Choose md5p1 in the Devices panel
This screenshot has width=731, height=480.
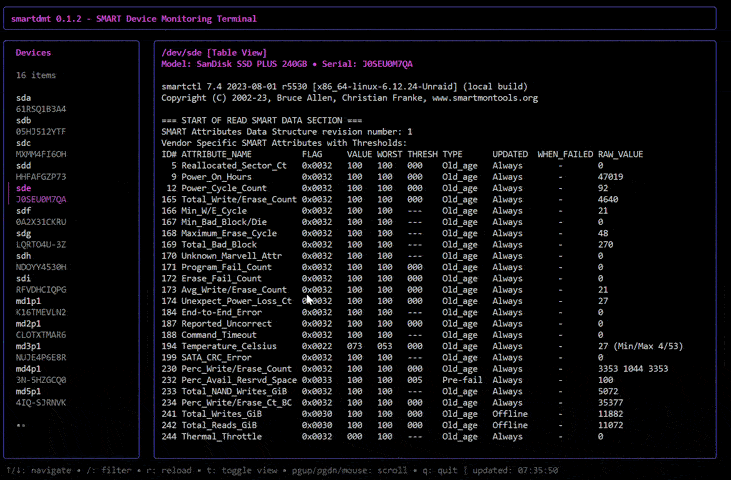tap(28, 391)
